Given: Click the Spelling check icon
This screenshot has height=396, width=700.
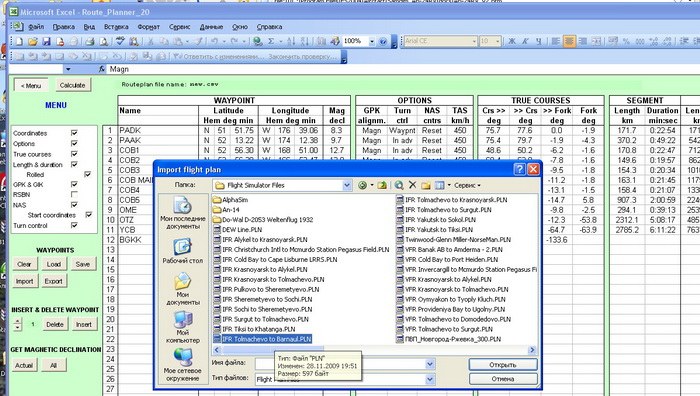Looking at the screenshot, I should [120, 42].
